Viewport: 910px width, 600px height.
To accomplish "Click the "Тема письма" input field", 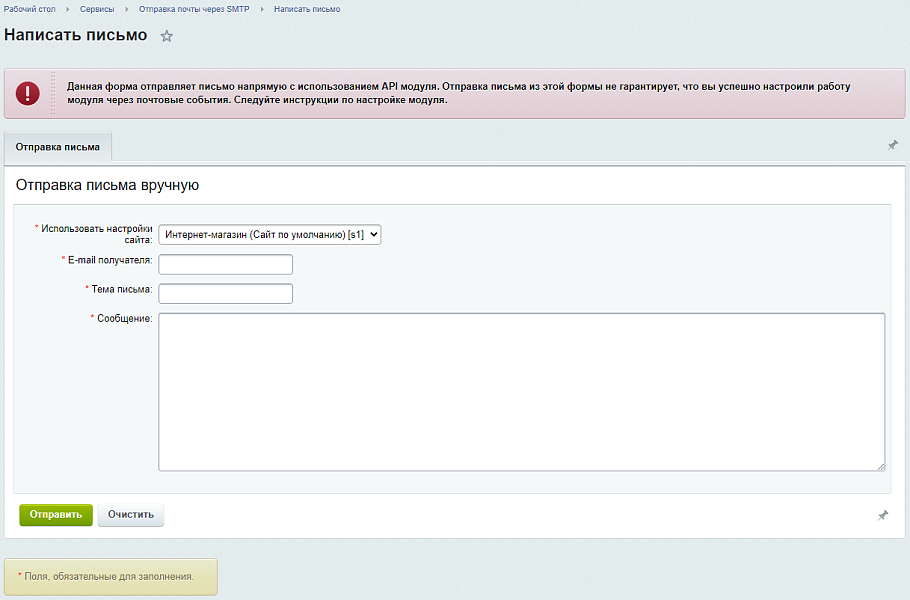I will pyautogui.click(x=225, y=293).
